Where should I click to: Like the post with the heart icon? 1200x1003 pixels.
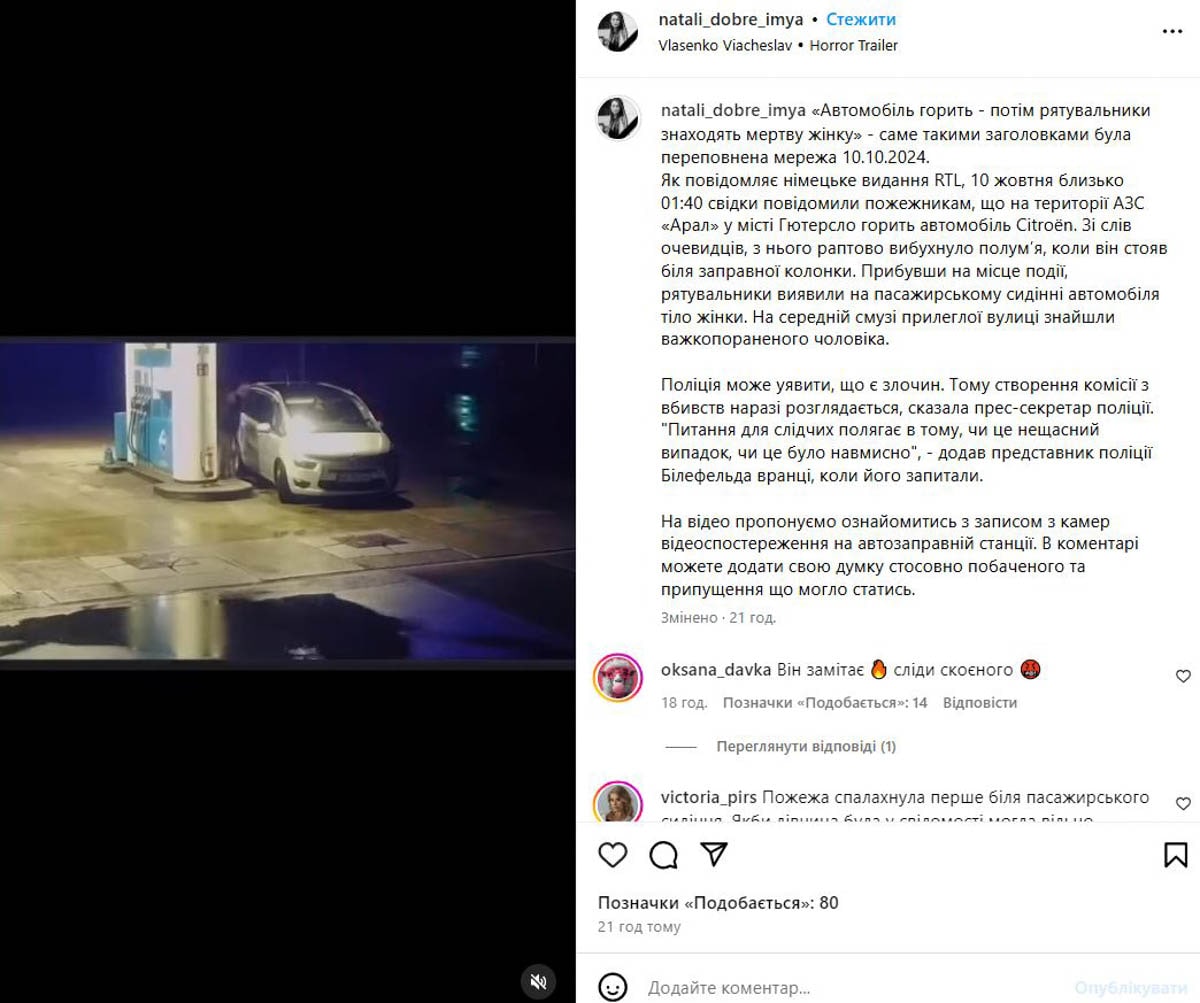pyautogui.click(x=613, y=855)
